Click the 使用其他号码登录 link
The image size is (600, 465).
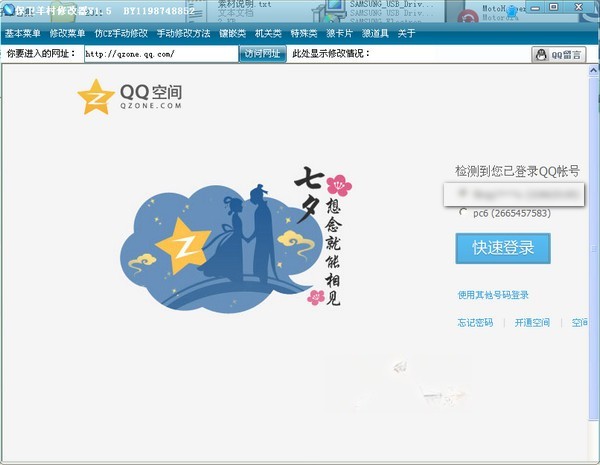tap(493, 295)
